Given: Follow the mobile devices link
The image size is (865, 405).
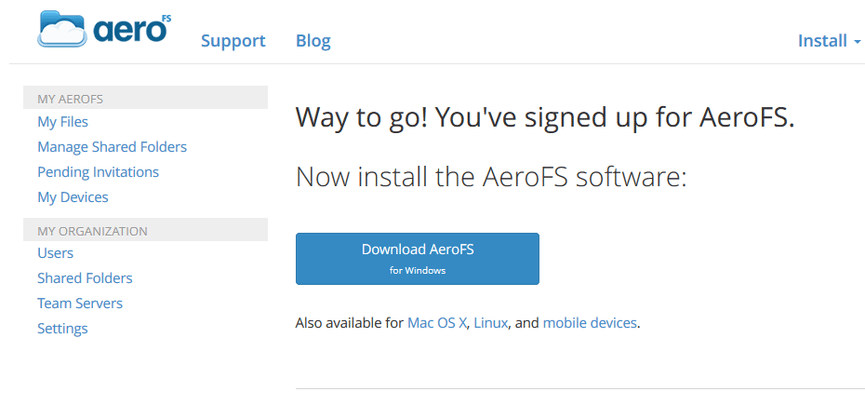Looking at the screenshot, I should pyautogui.click(x=590, y=323).
